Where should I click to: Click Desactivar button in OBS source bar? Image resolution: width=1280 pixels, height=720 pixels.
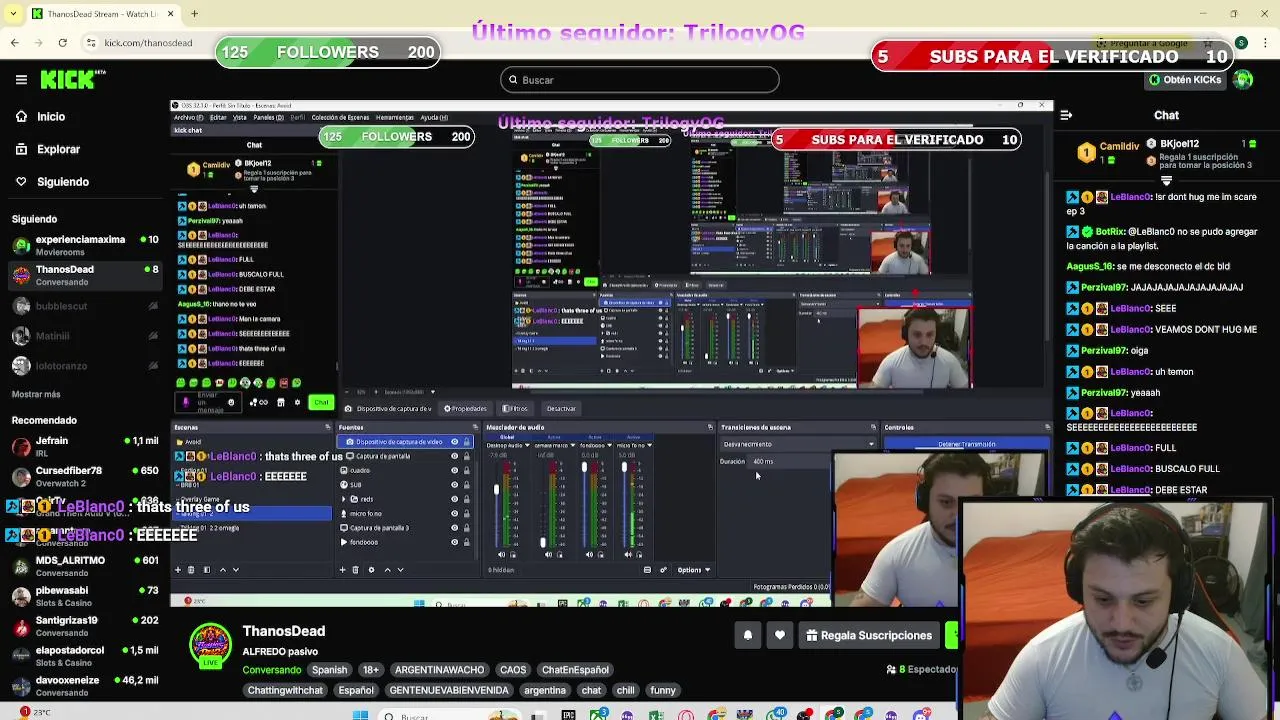(561, 408)
